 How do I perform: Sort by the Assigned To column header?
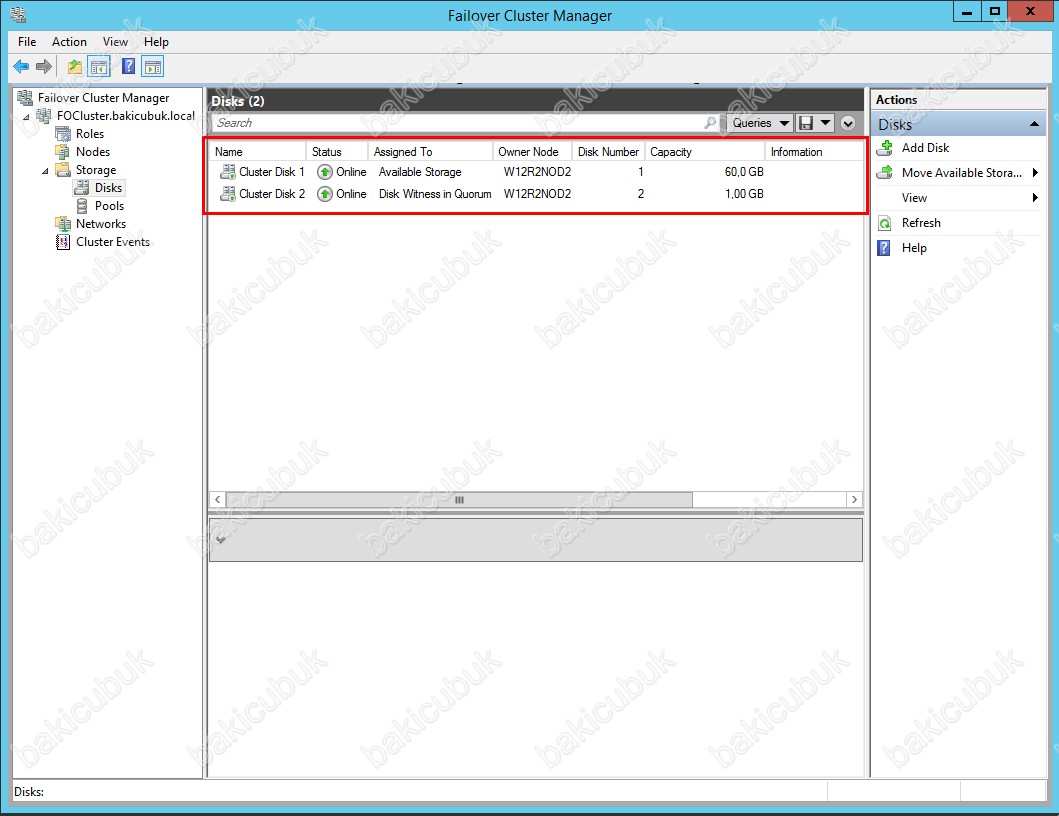click(430, 152)
